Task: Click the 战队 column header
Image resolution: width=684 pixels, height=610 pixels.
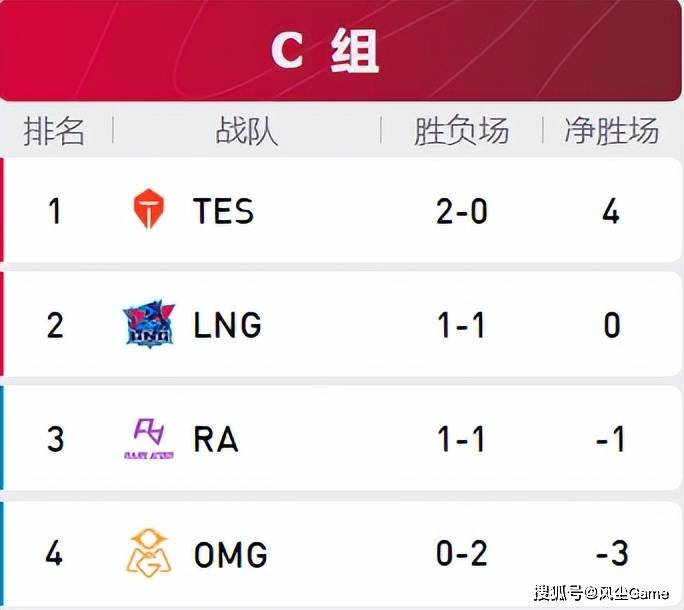Action: (247, 130)
